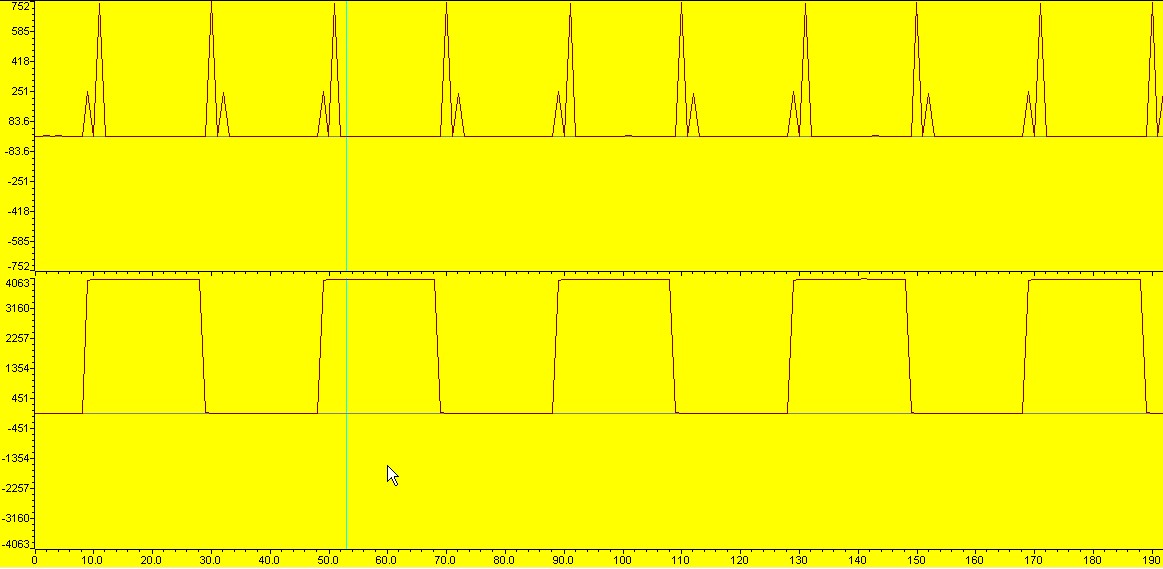Click the positive 83.6 Y-axis label
Viewport: 1163px width, 569px height.
[x=19, y=121]
